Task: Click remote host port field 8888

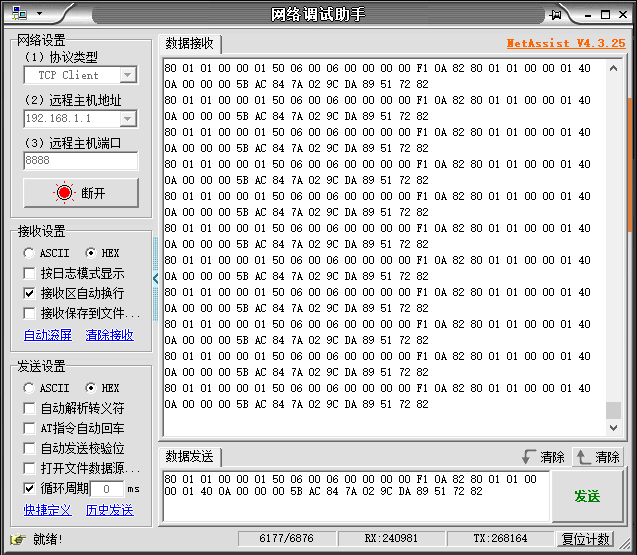Action: [80, 160]
